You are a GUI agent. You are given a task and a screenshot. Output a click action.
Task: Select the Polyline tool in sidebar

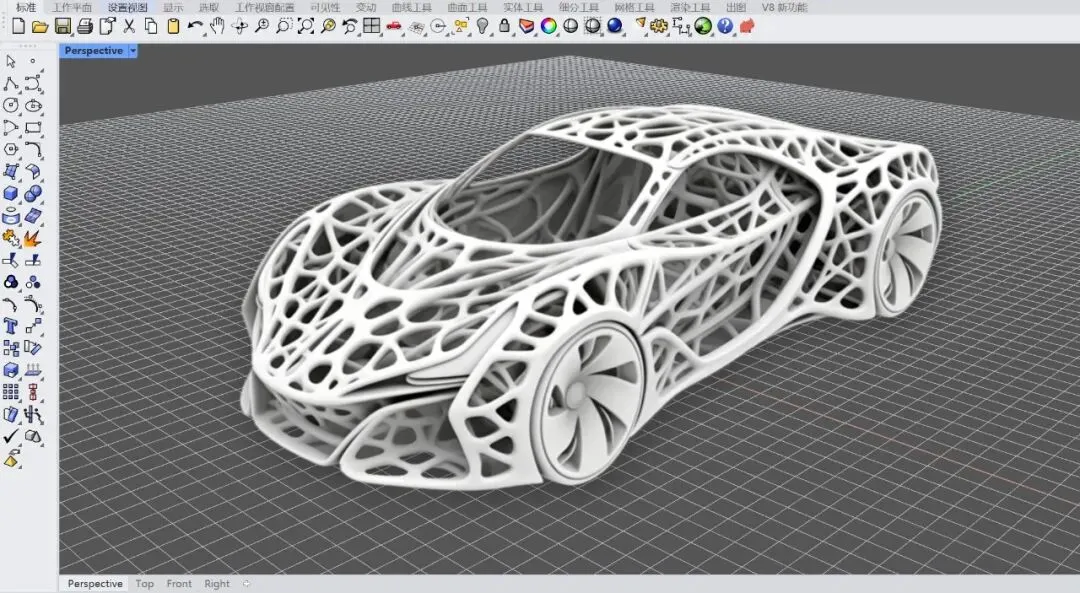(x=11, y=83)
